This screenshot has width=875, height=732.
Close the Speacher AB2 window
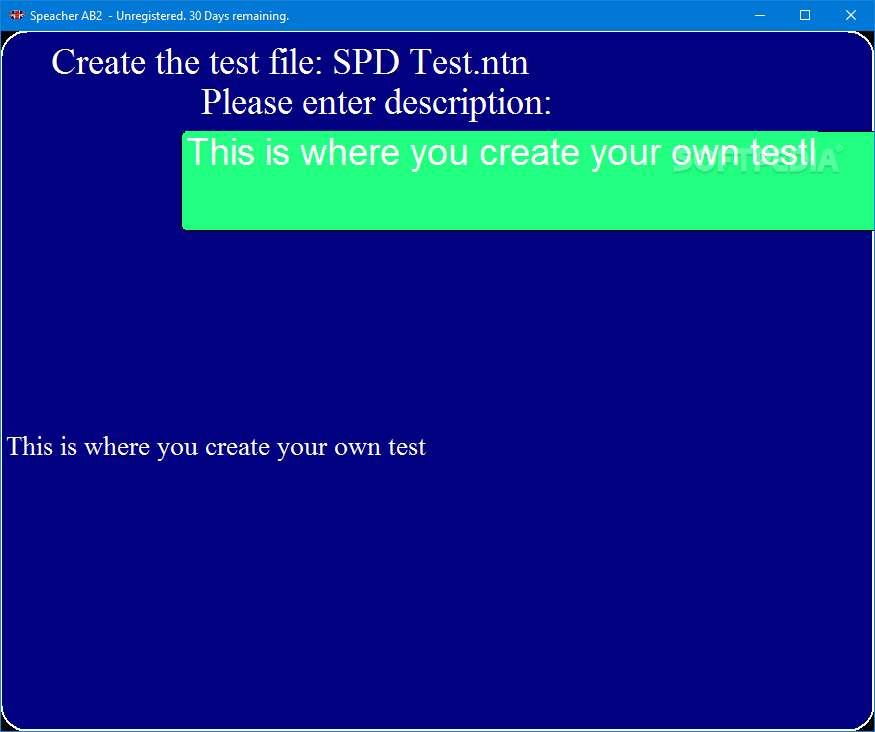(850, 16)
